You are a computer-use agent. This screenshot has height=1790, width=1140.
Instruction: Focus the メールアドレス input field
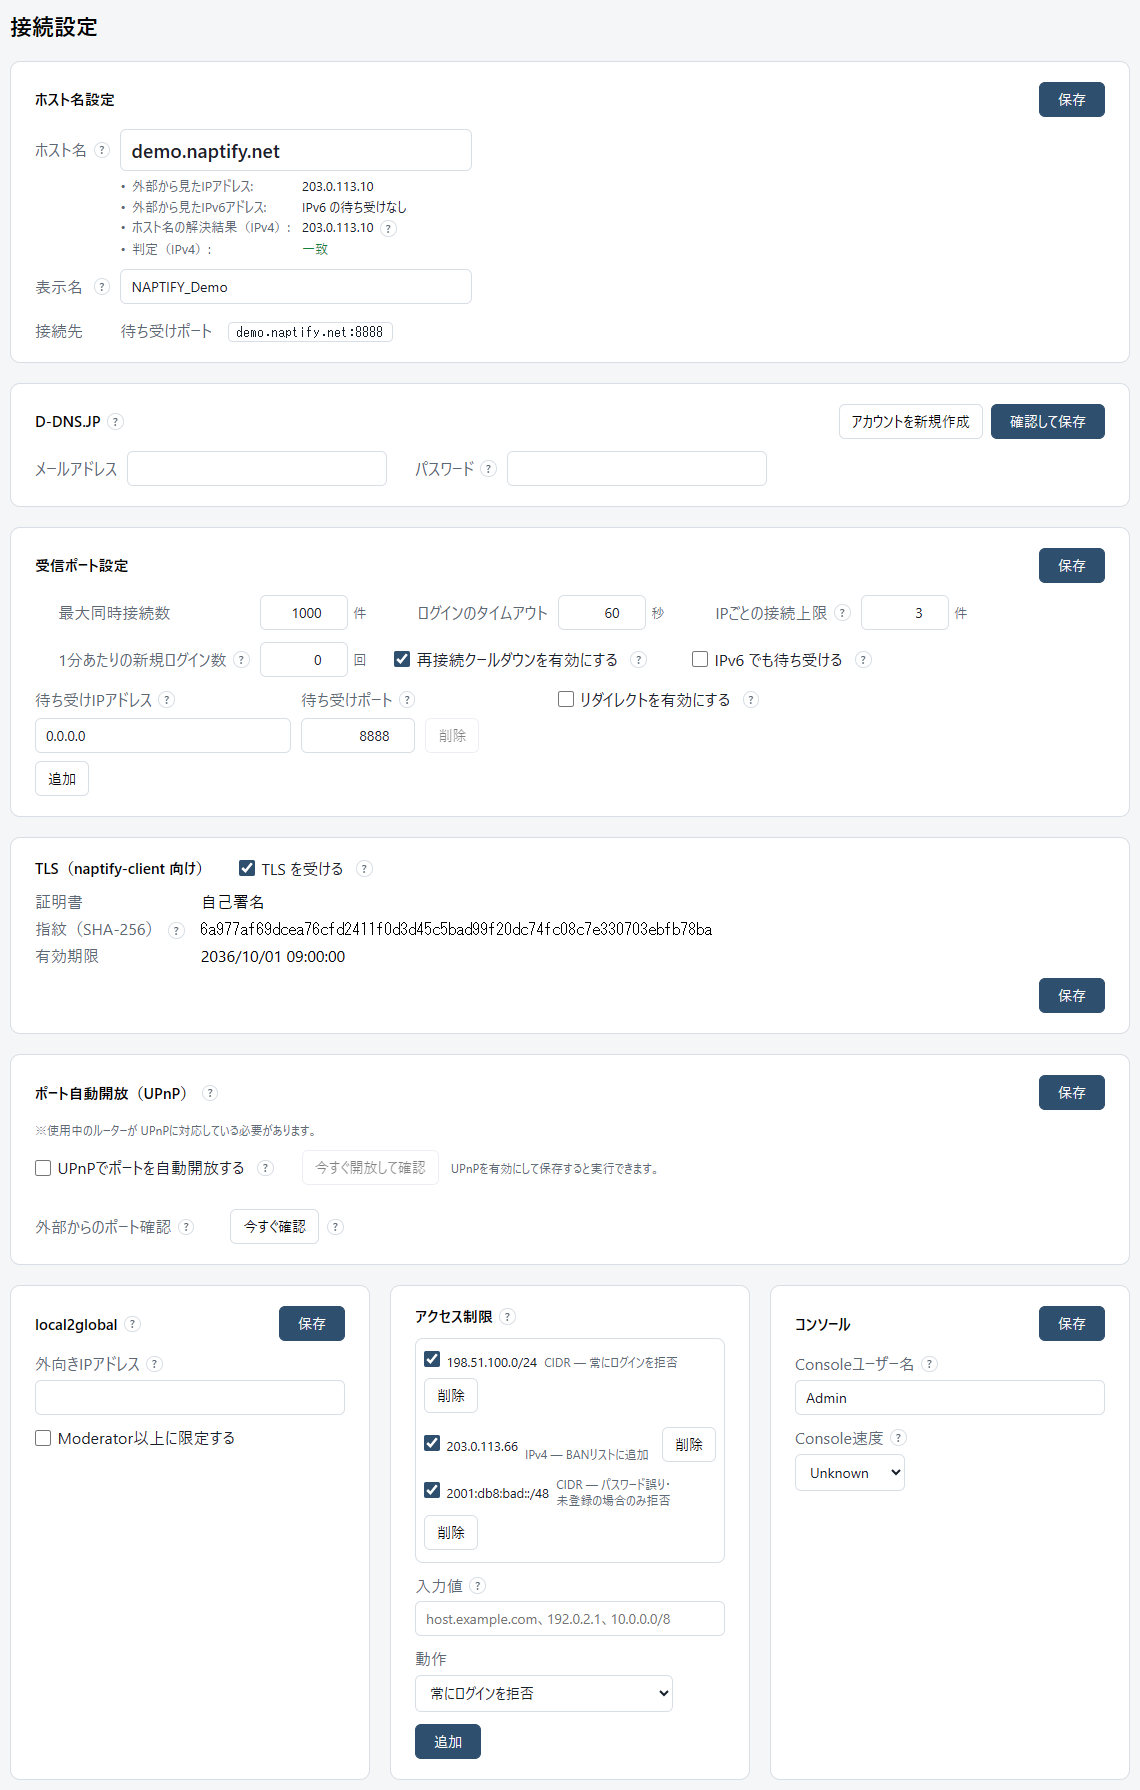(257, 469)
